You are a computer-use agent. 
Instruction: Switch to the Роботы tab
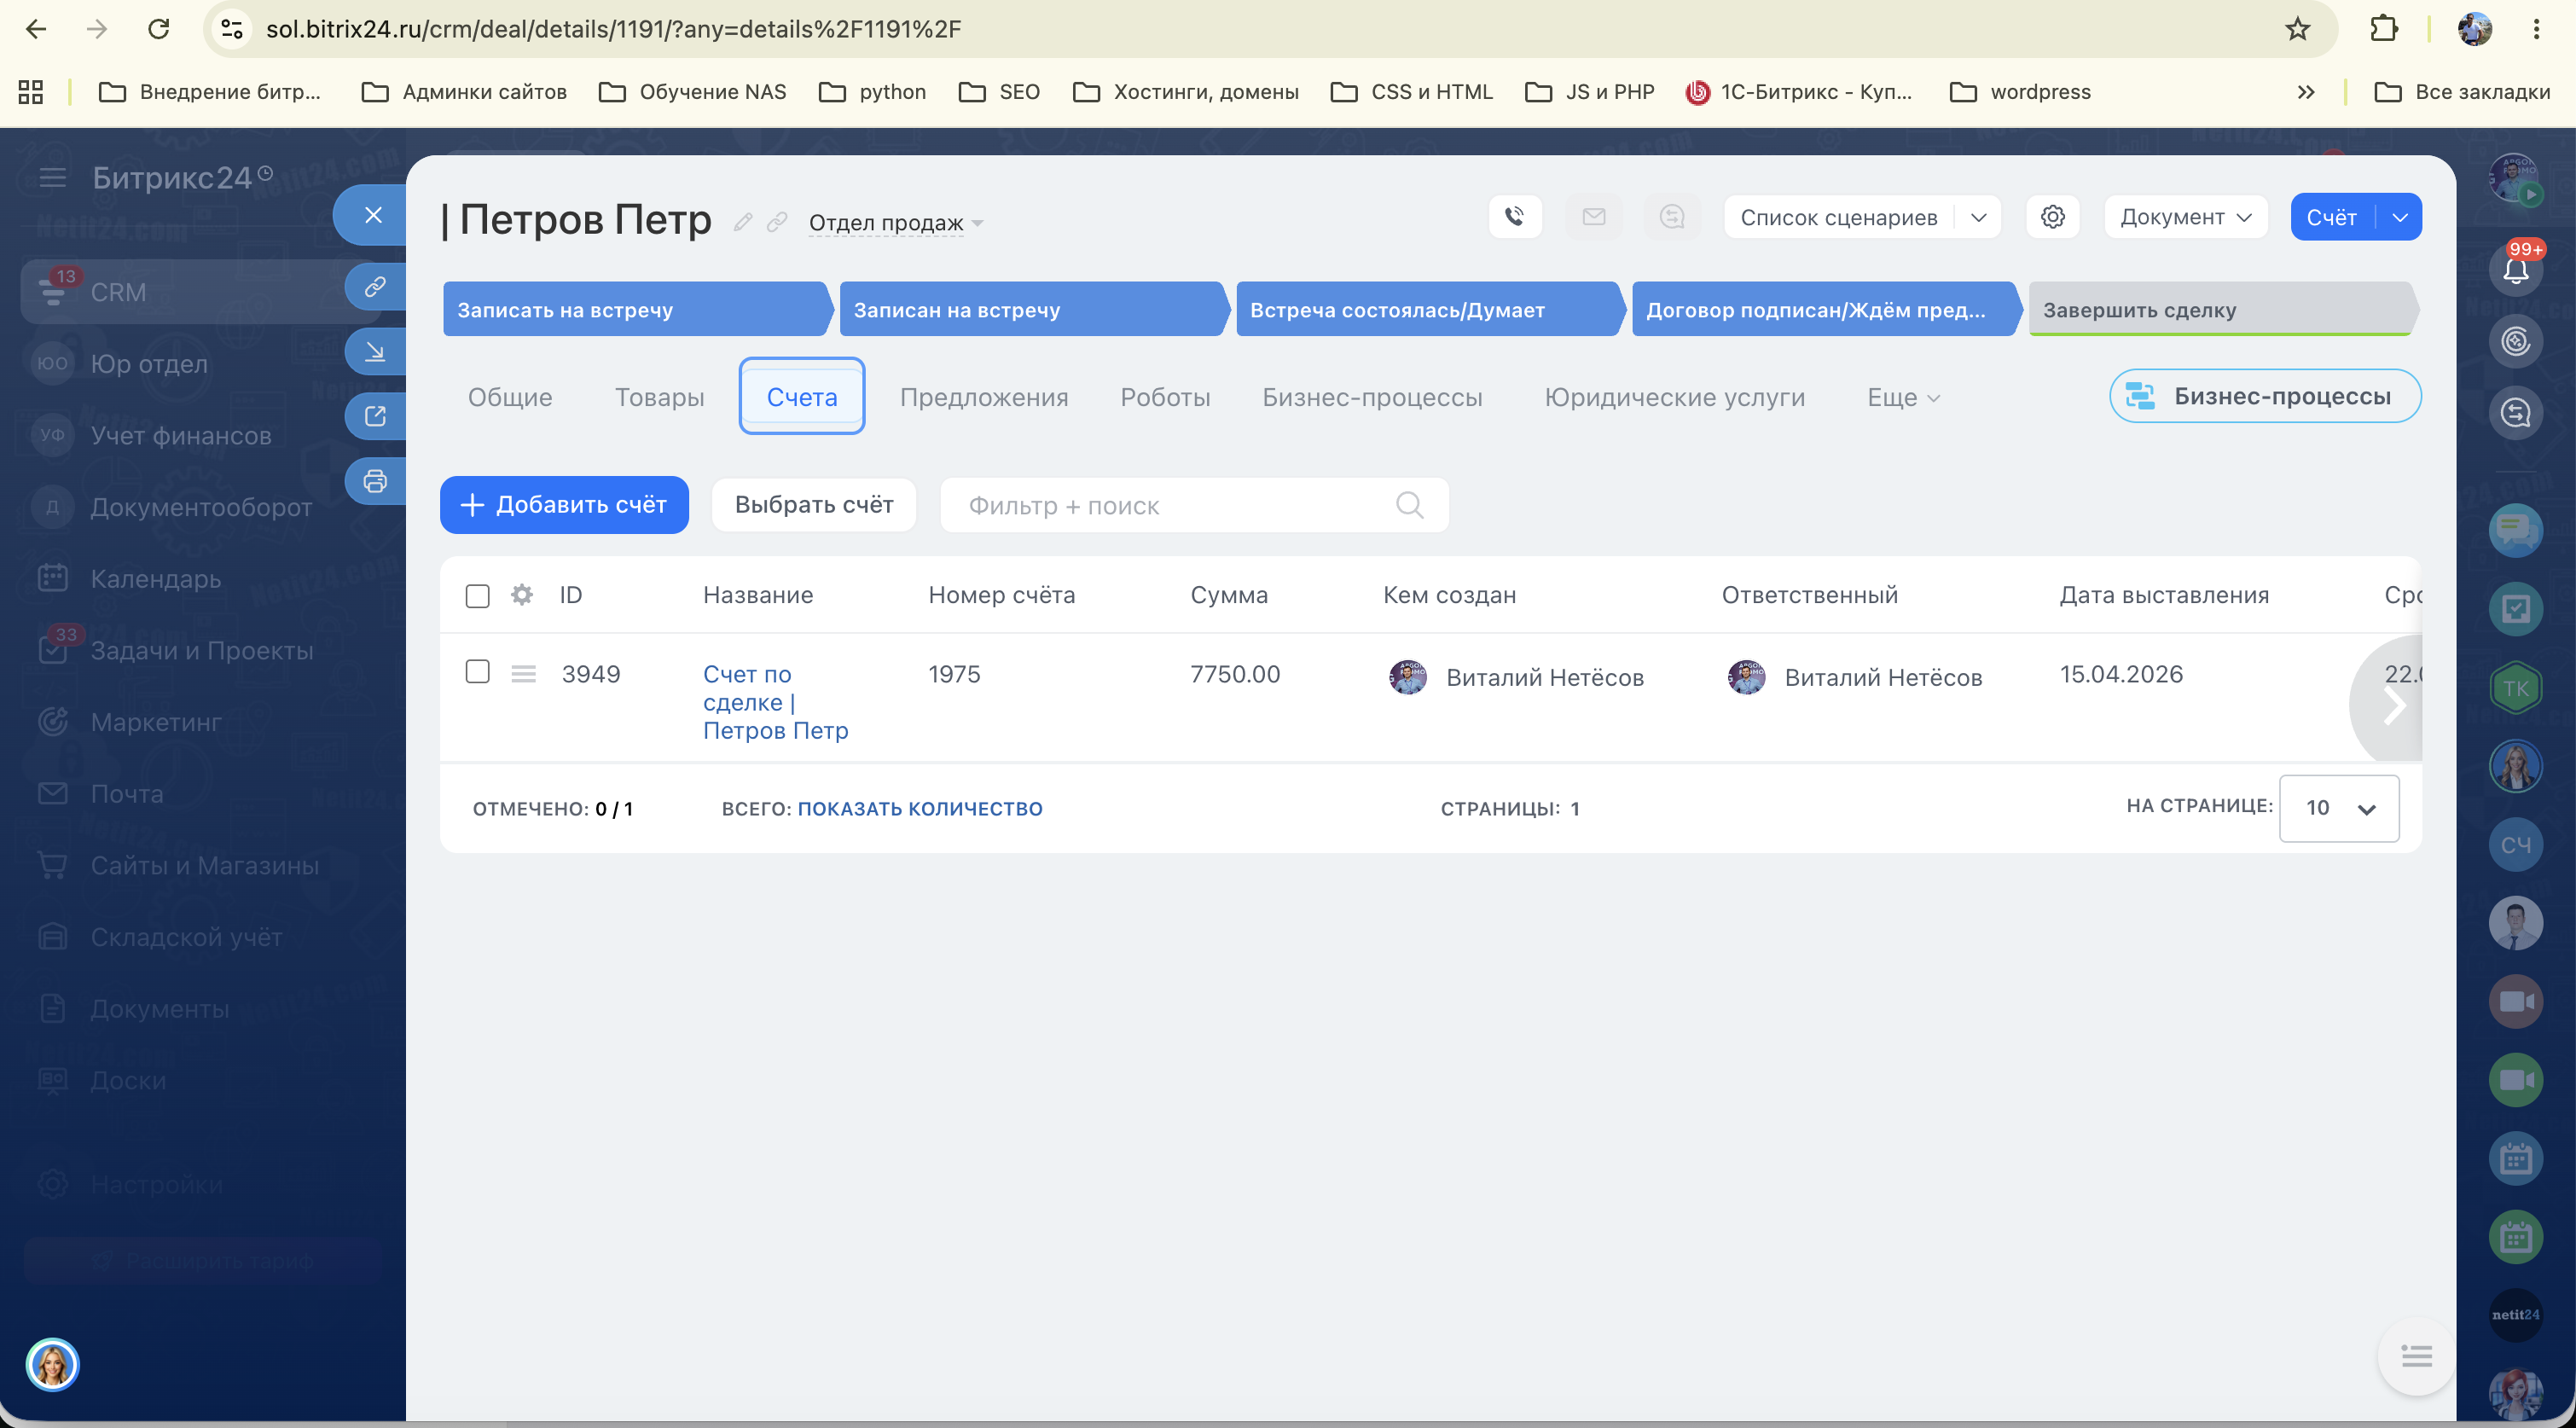1165,397
